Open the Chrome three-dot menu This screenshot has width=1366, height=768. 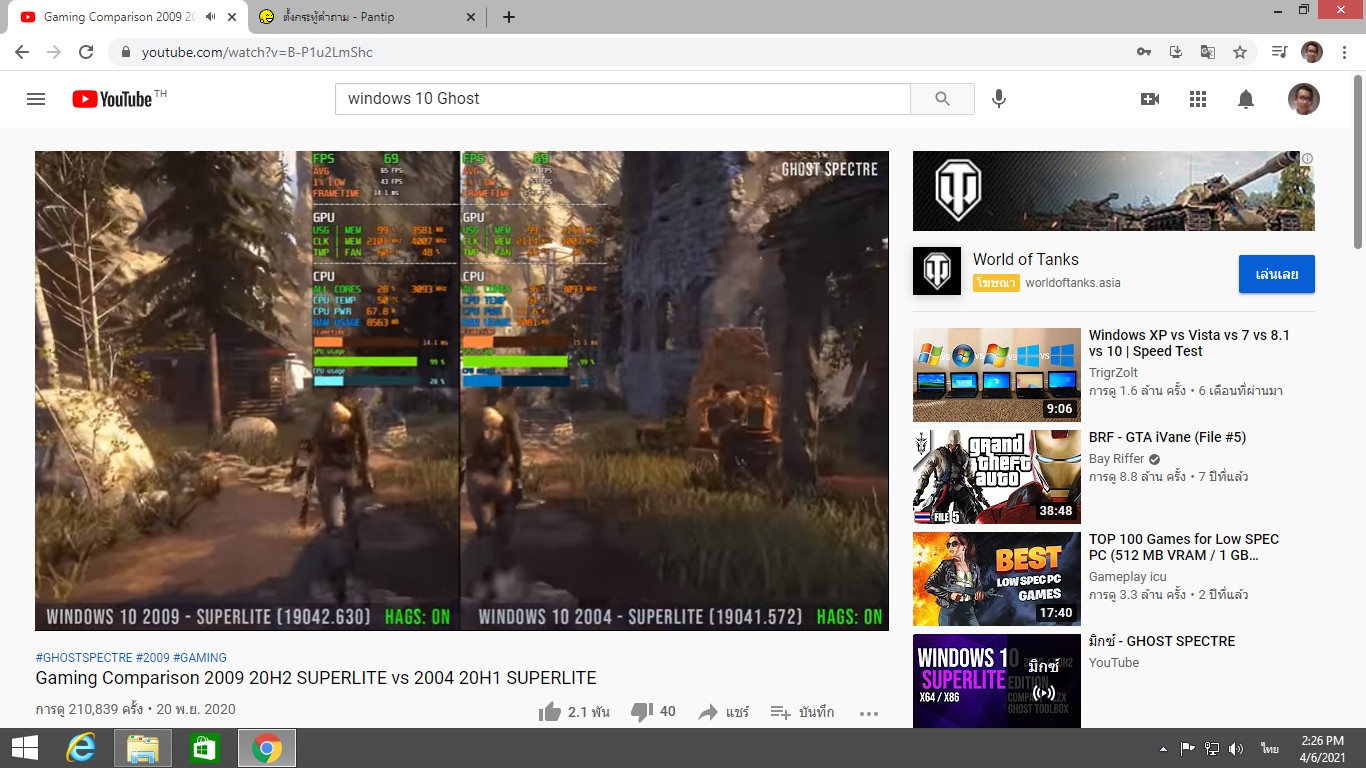click(1345, 52)
